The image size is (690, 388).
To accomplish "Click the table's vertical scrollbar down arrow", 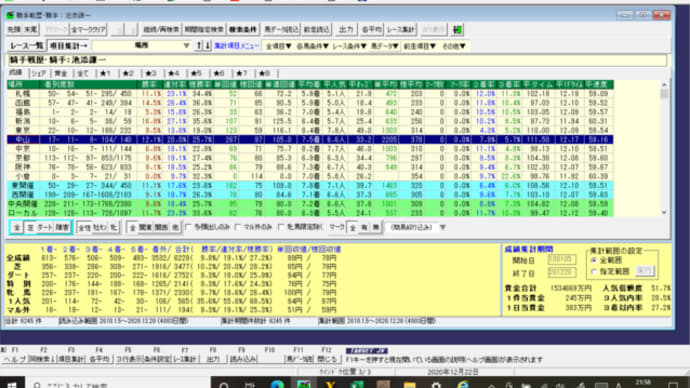I will point(664,212).
